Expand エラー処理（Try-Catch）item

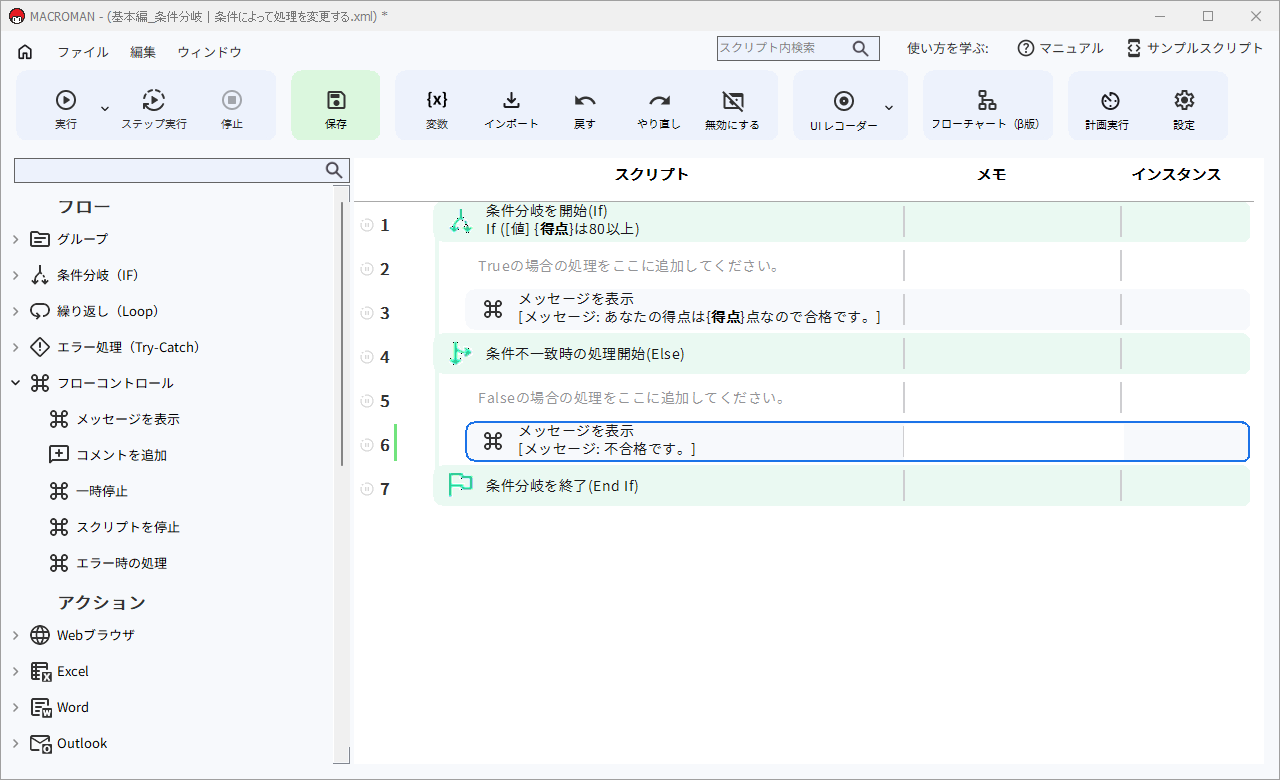pyautogui.click(x=16, y=347)
